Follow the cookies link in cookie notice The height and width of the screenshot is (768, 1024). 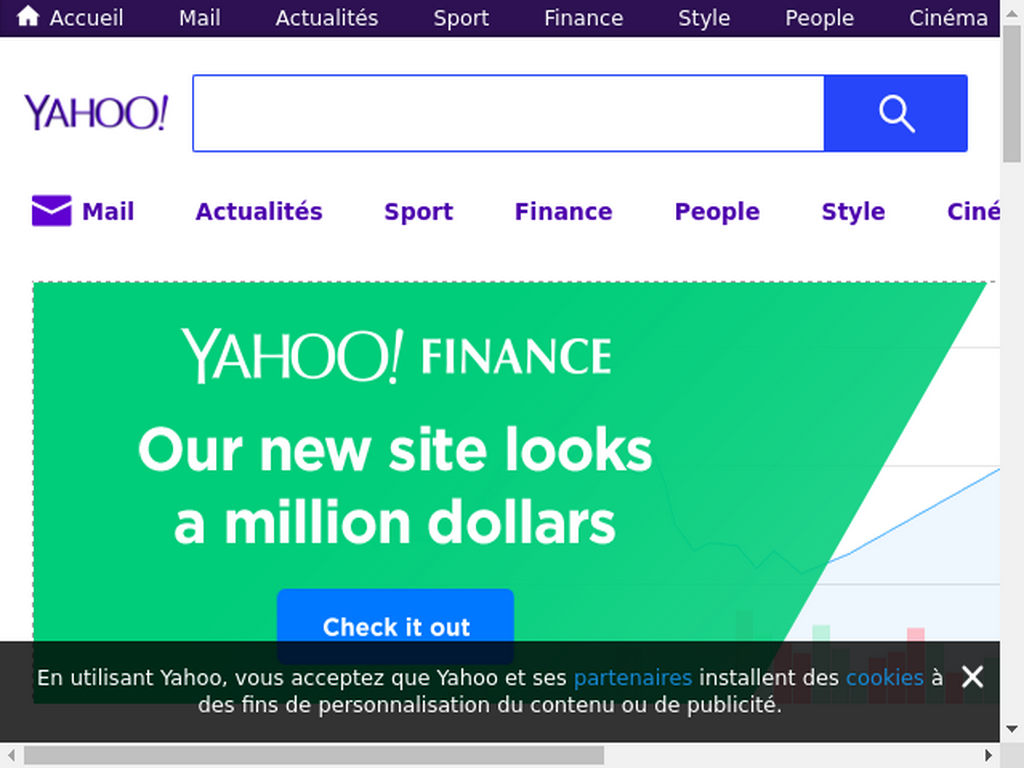885,677
